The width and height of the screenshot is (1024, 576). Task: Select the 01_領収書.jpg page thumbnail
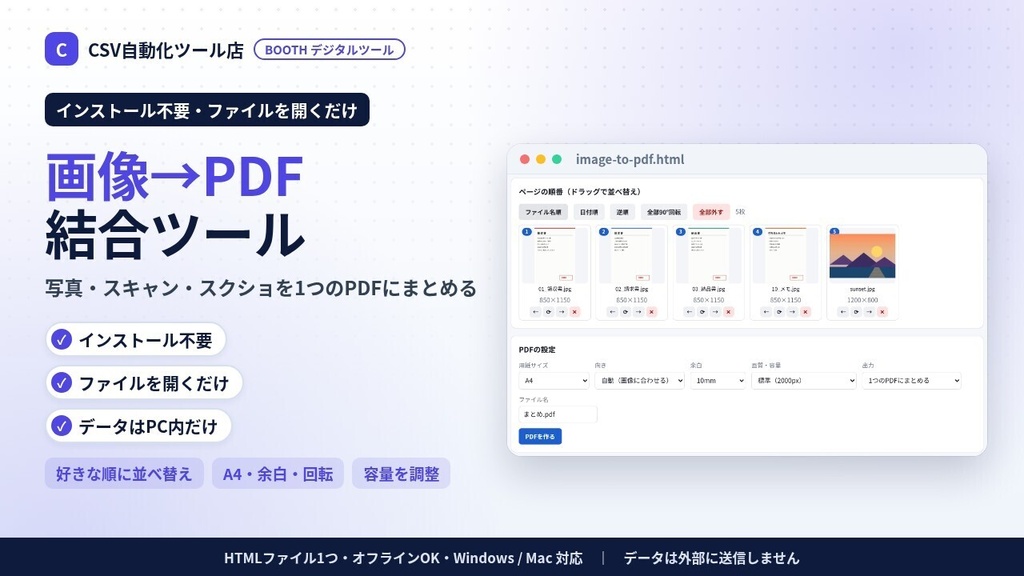click(x=554, y=255)
